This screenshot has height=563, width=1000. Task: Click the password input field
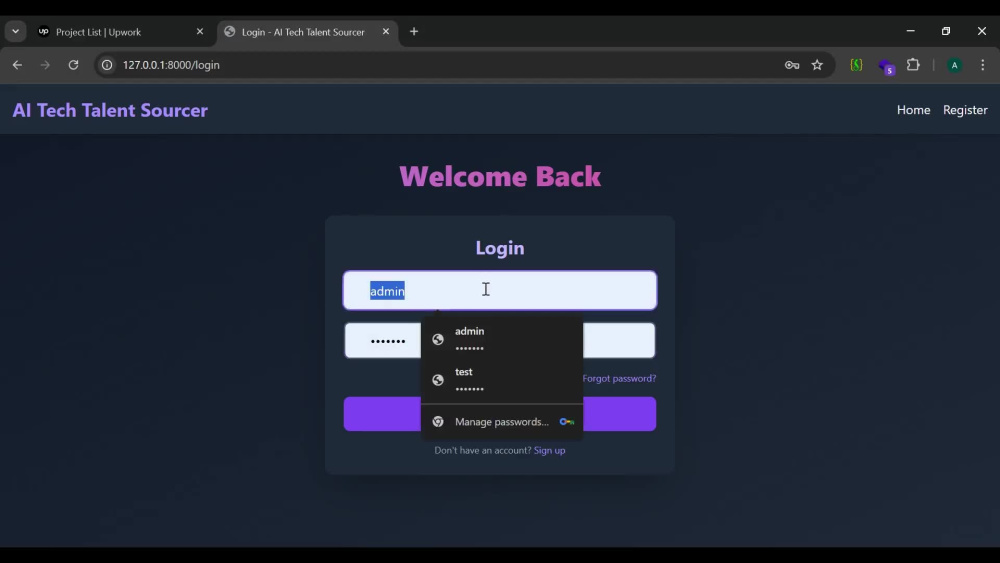click(500, 340)
